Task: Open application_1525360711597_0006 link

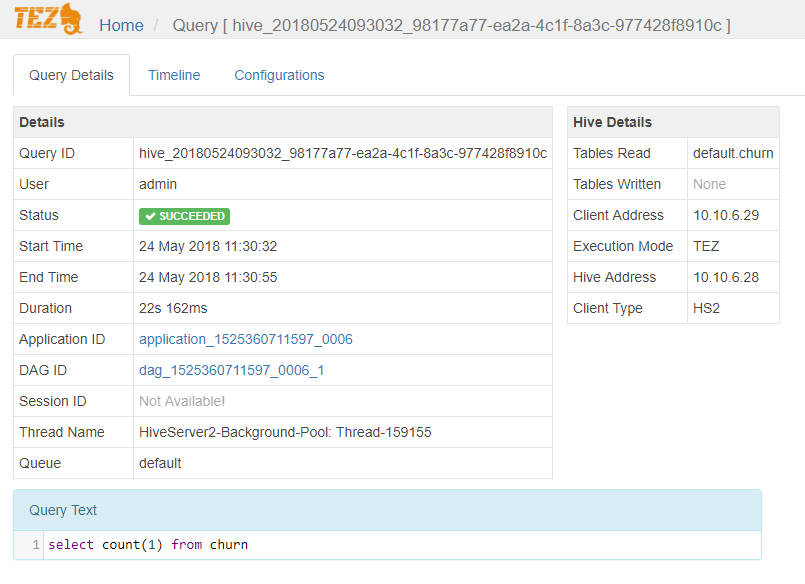Action: click(x=246, y=339)
